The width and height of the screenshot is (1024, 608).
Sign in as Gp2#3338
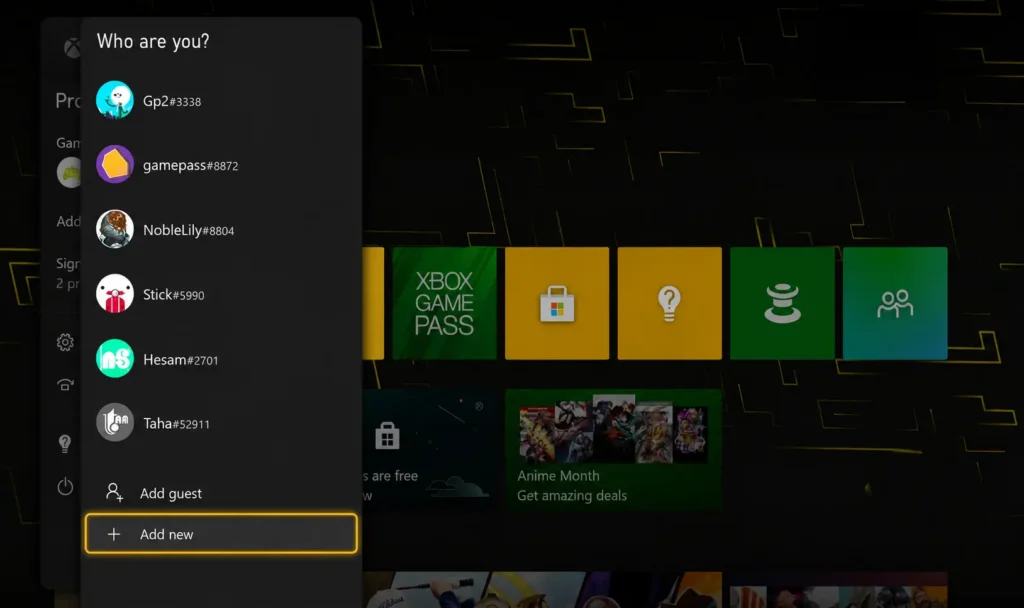click(x=221, y=101)
